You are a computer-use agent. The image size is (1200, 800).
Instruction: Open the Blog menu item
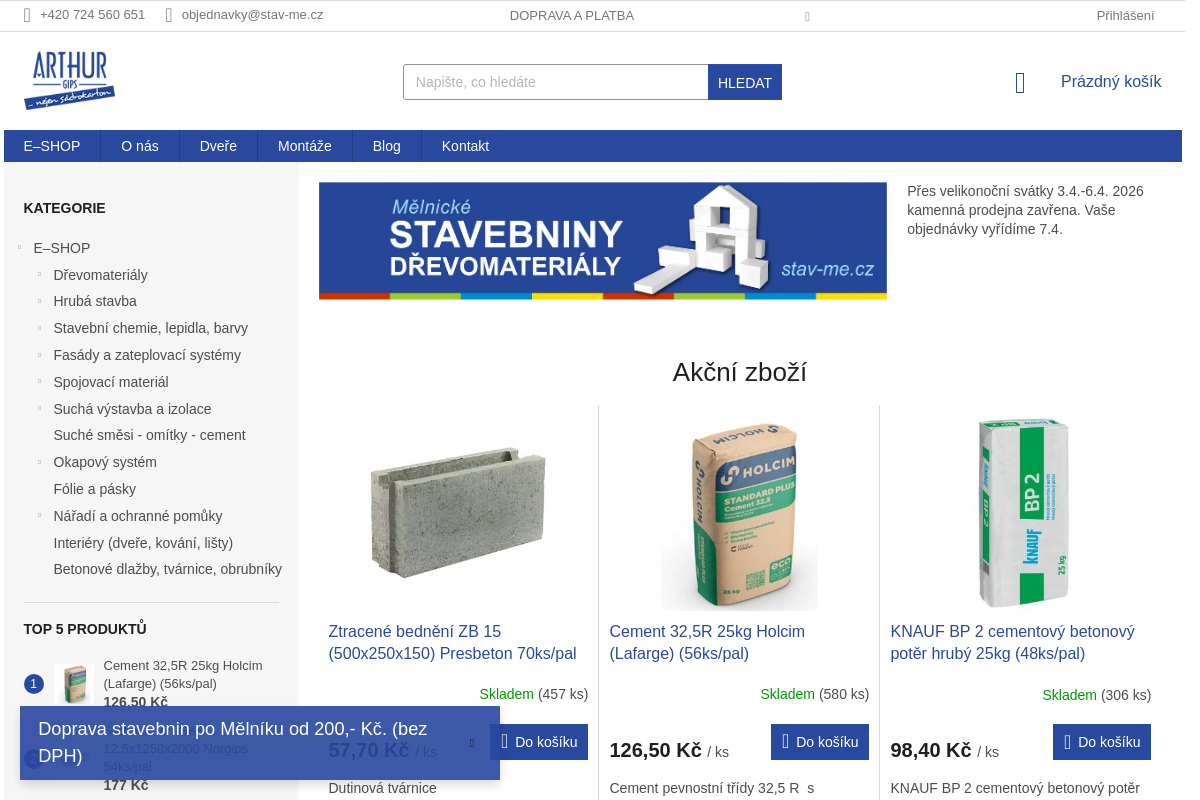tap(387, 146)
